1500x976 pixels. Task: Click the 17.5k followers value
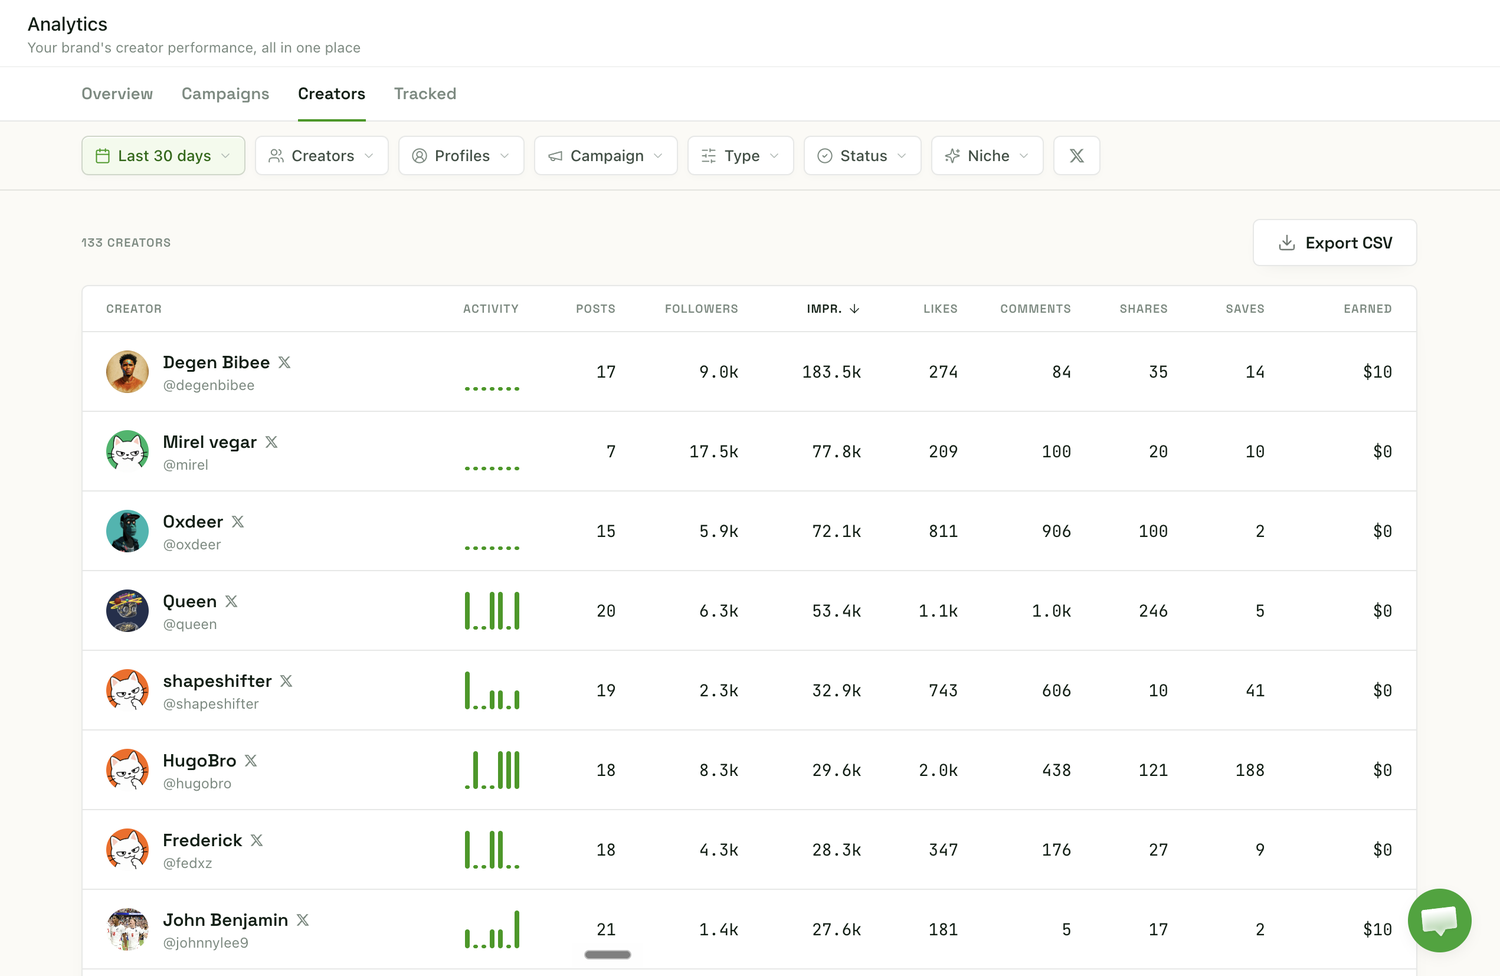point(713,452)
